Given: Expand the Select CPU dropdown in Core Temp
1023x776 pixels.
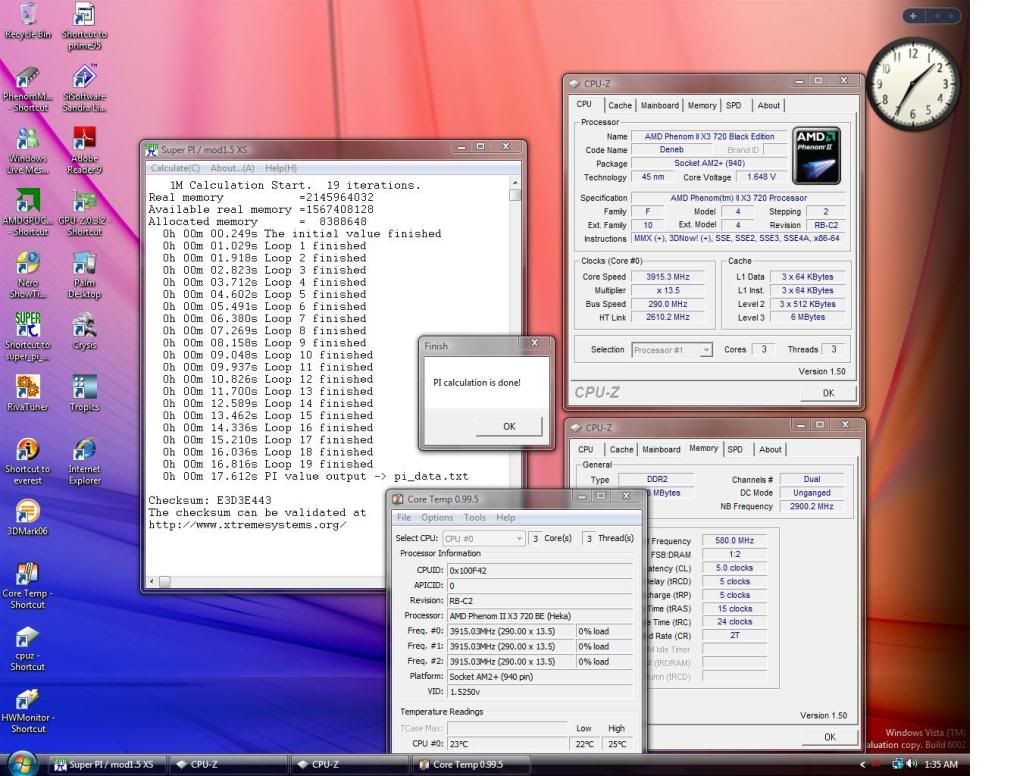Looking at the screenshot, I should [x=486, y=538].
